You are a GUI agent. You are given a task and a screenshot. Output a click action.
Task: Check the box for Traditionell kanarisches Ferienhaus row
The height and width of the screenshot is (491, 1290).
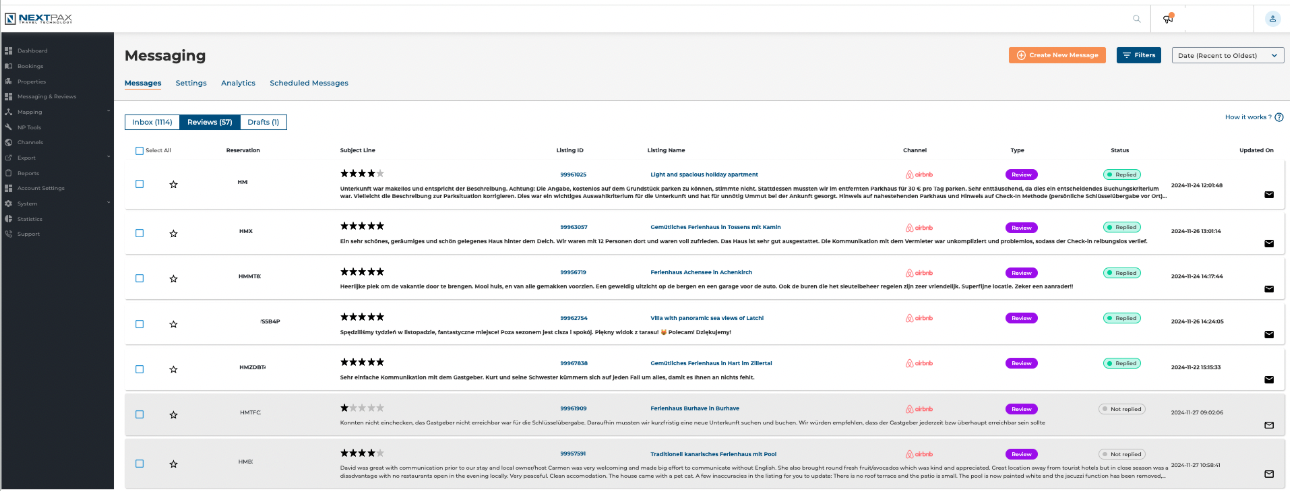coord(139,463)
